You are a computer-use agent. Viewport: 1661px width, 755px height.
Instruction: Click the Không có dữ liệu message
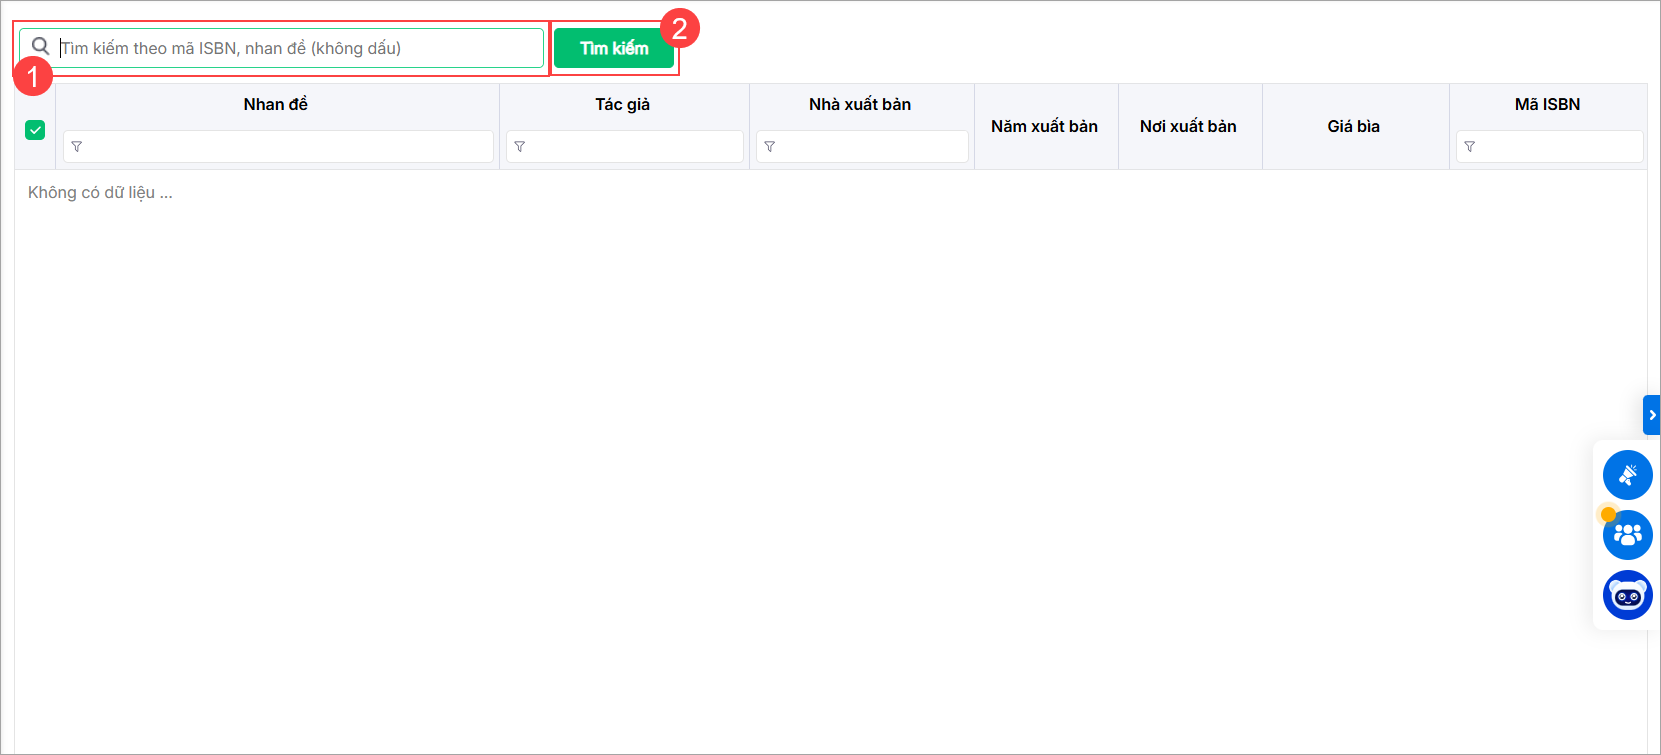100,193
